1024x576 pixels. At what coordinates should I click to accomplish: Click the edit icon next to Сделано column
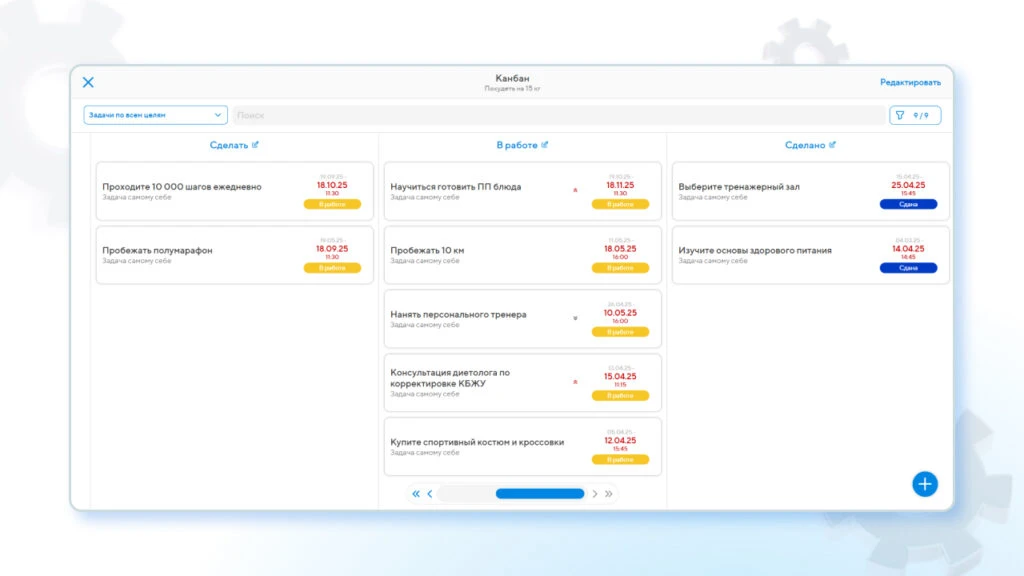pyautogui.click(x=832, y=145)
